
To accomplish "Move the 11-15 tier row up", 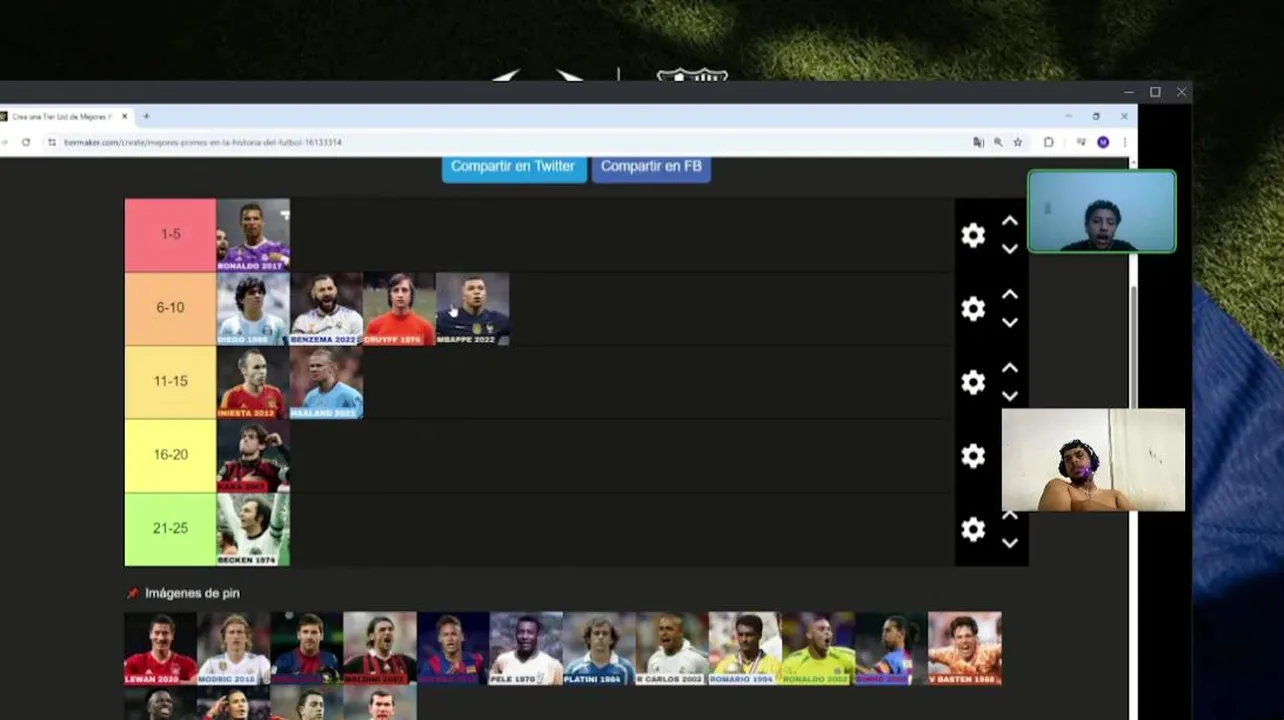I will [x=1010, y=368].
